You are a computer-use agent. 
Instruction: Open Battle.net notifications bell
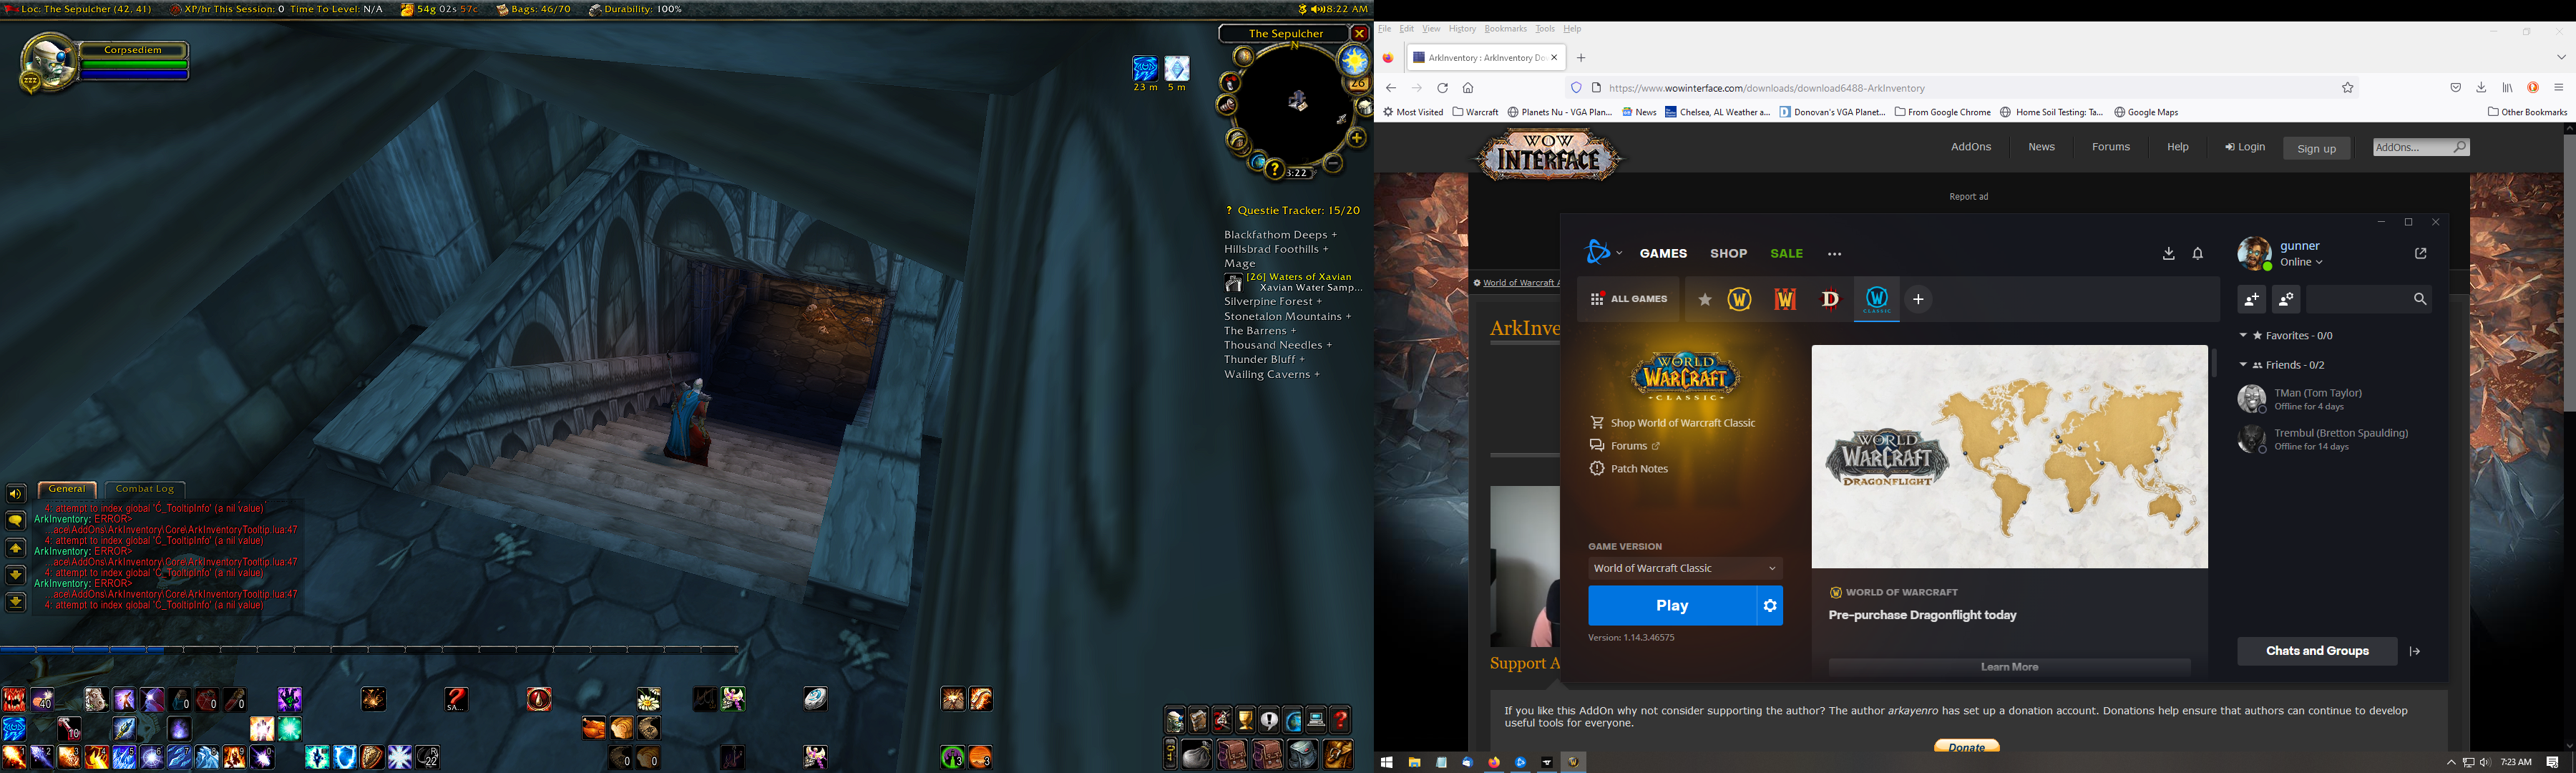point(2198,254)
